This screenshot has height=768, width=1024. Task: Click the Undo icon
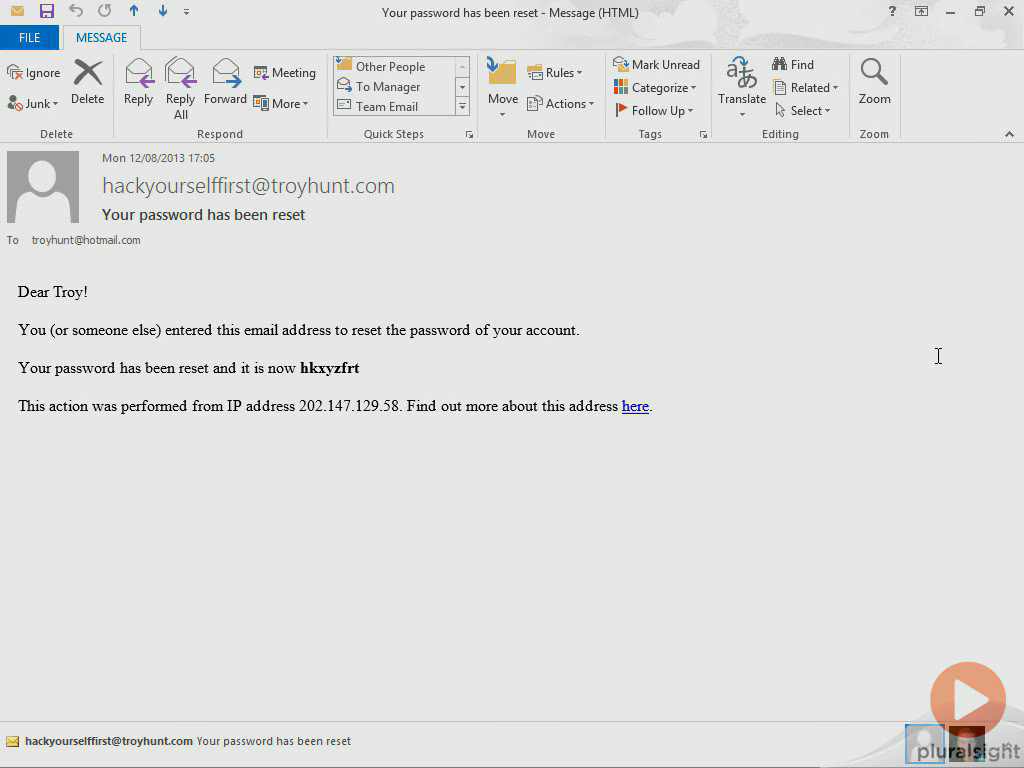76,11
